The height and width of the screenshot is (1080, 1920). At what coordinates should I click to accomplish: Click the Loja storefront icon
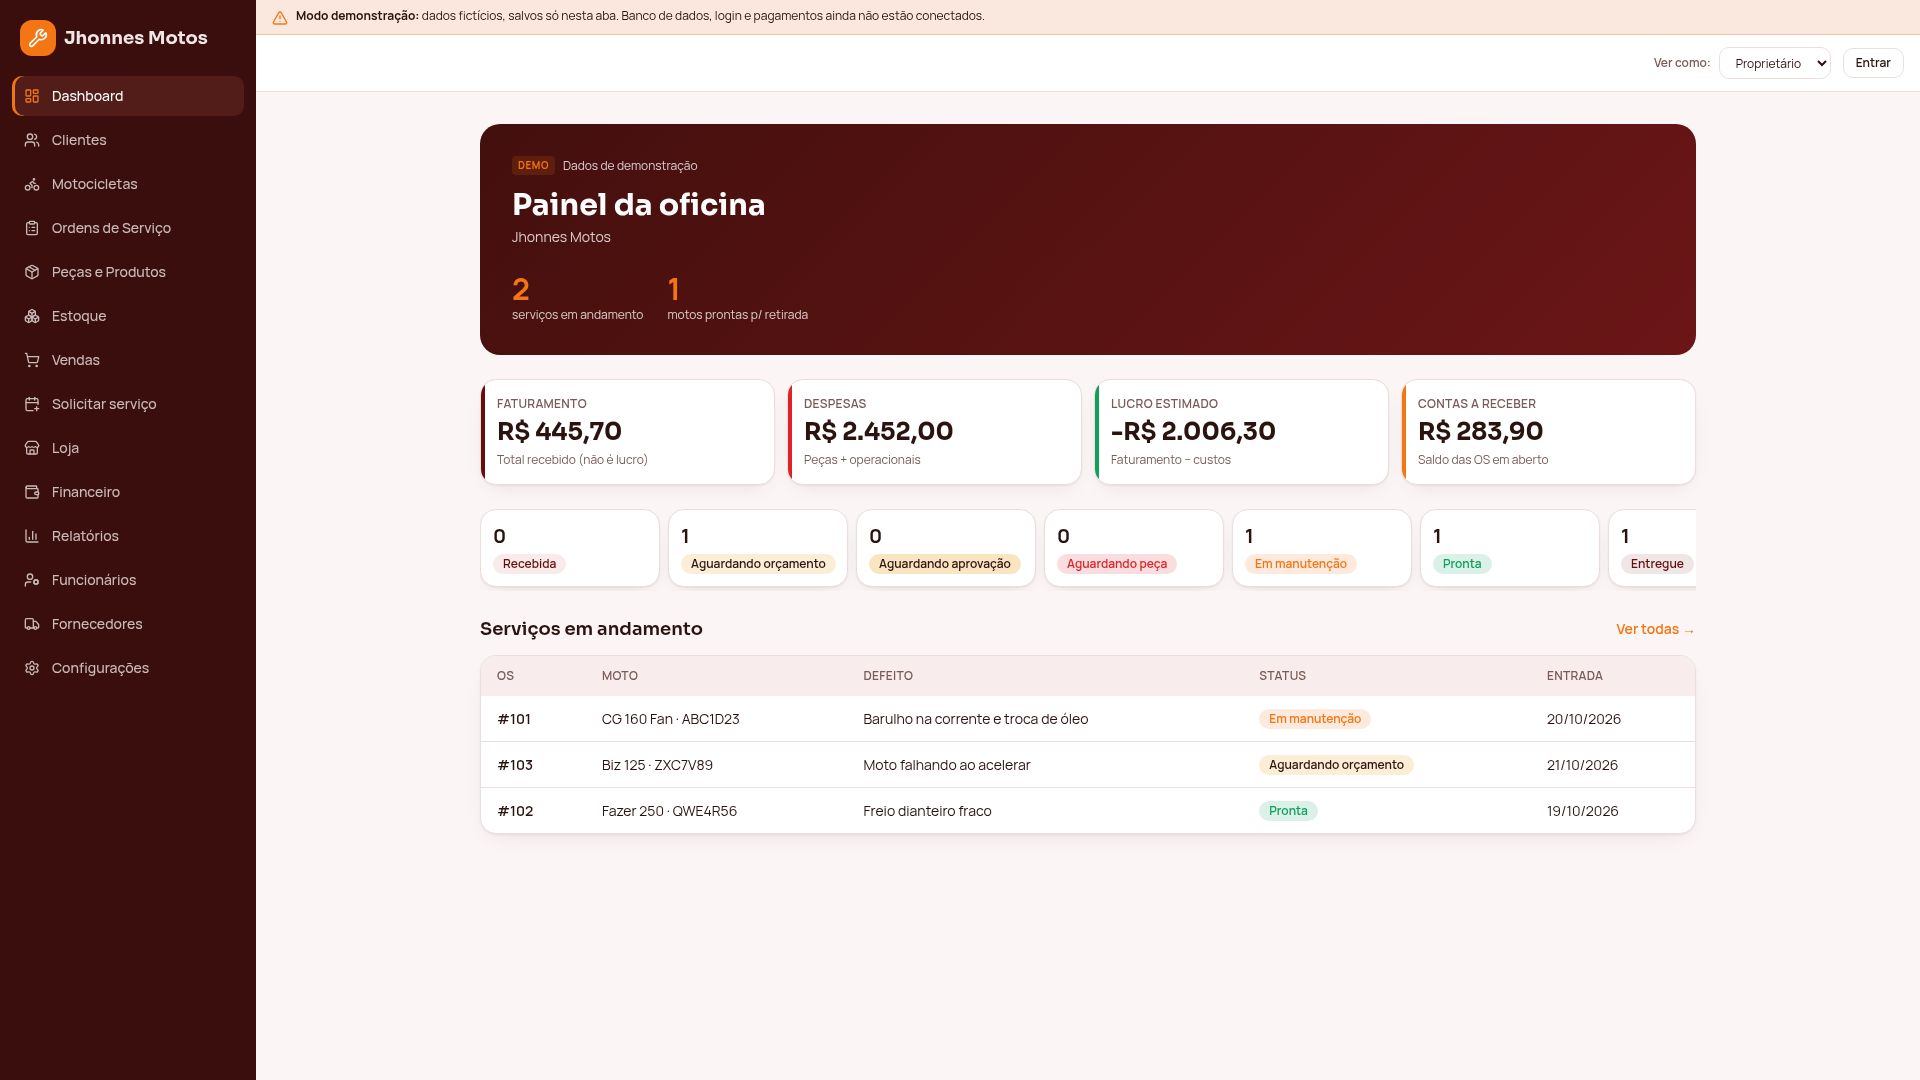tap(32, 448)
